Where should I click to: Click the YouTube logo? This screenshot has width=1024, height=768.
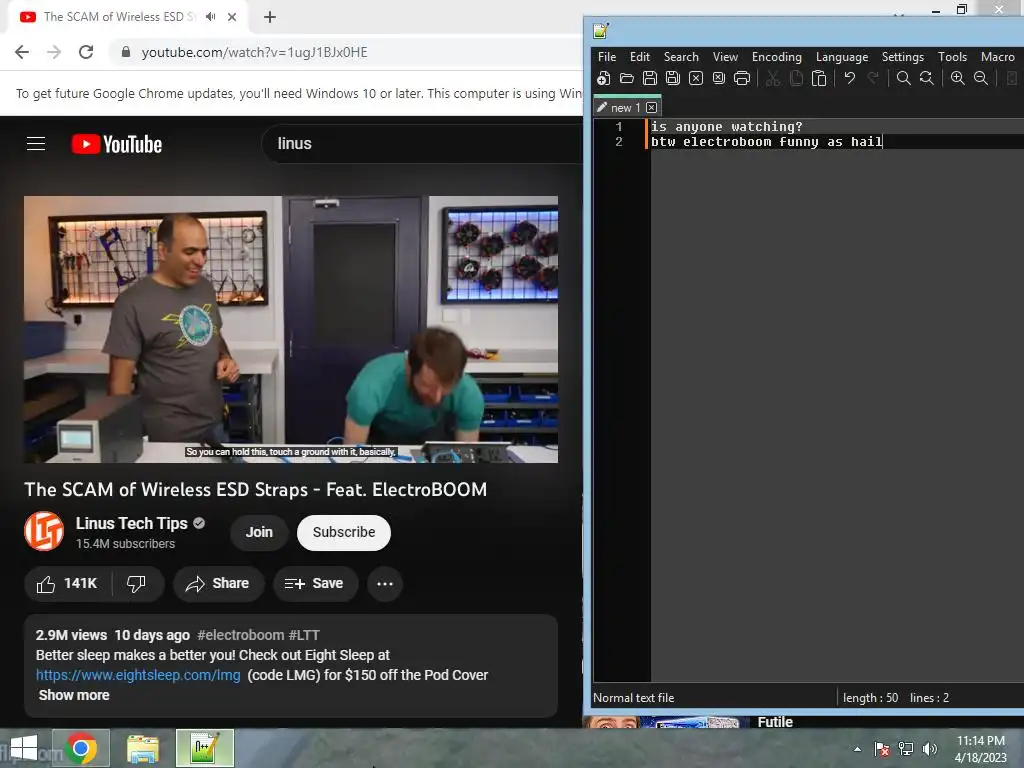(x=117, y=144)
